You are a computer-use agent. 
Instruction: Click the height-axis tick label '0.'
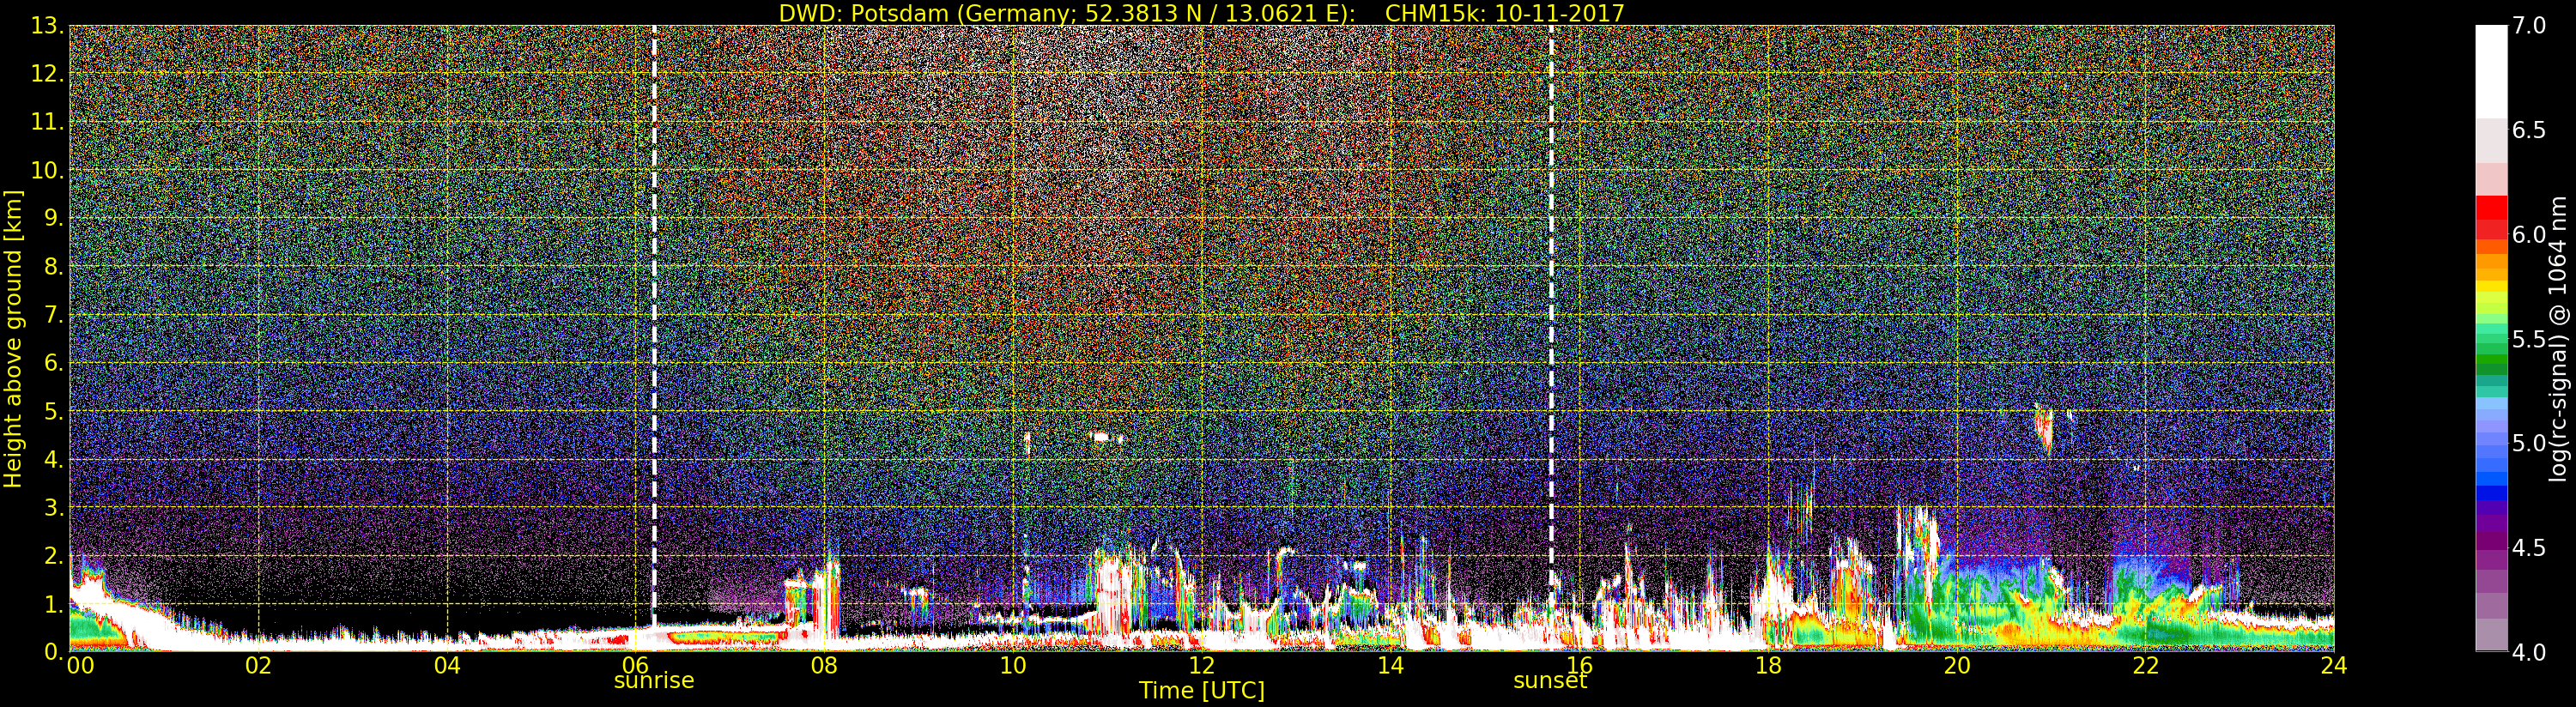coord(54,652)
